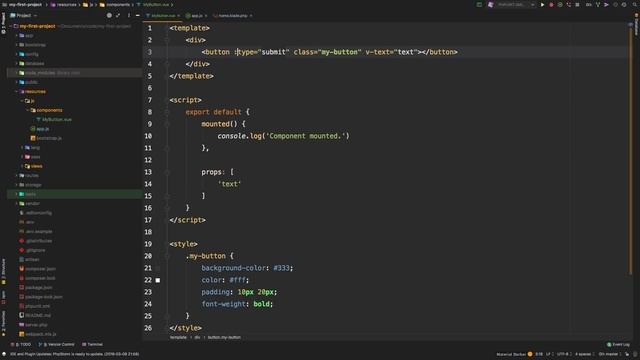Place cursor on console.log line in editor
Screen dimensions: 640x360
pos(283,136)
